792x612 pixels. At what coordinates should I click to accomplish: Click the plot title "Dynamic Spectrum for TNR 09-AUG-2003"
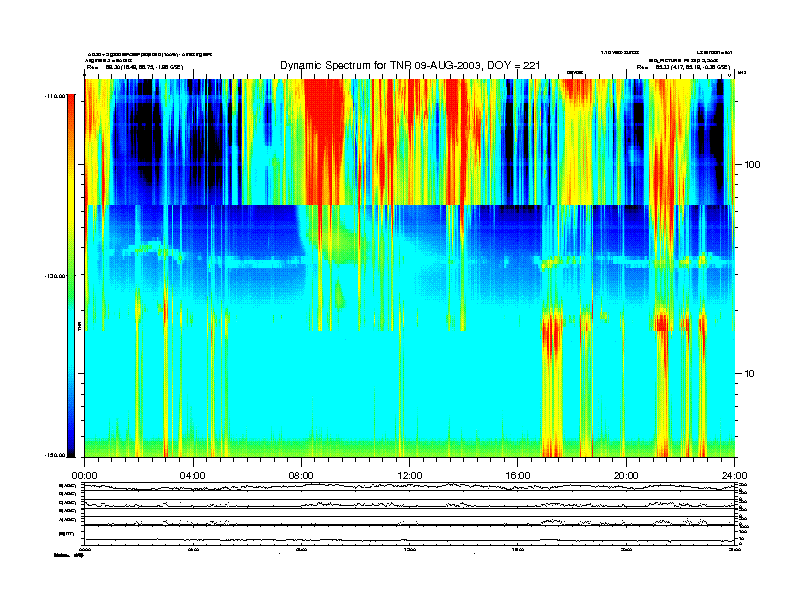(410, 65)
